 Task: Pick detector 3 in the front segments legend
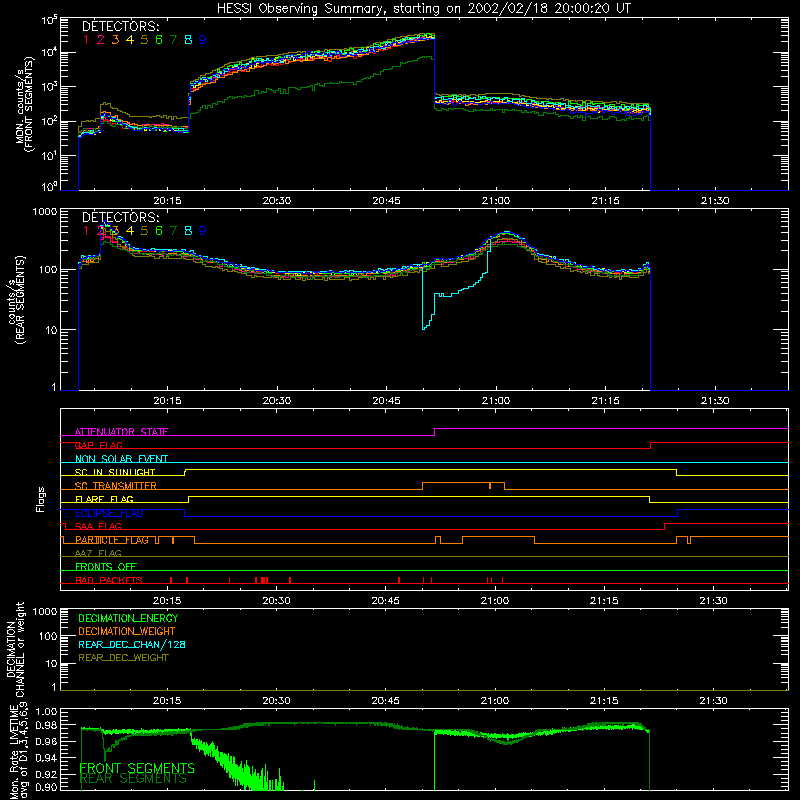pos(115,40)
